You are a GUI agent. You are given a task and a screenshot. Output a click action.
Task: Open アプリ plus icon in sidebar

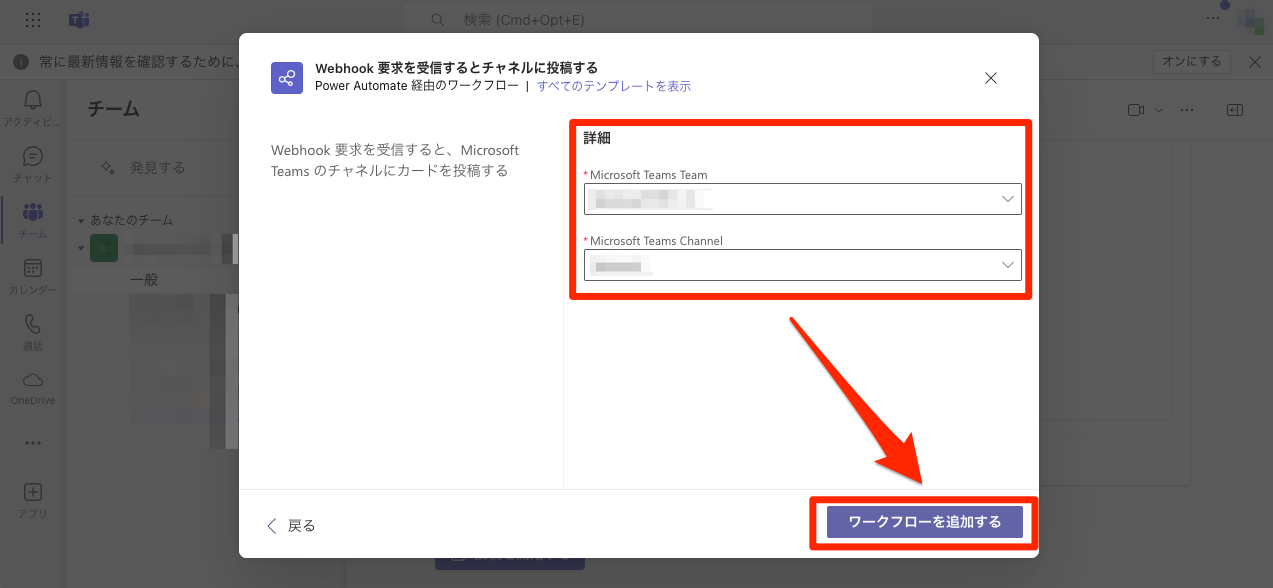[x=33, y=500]
